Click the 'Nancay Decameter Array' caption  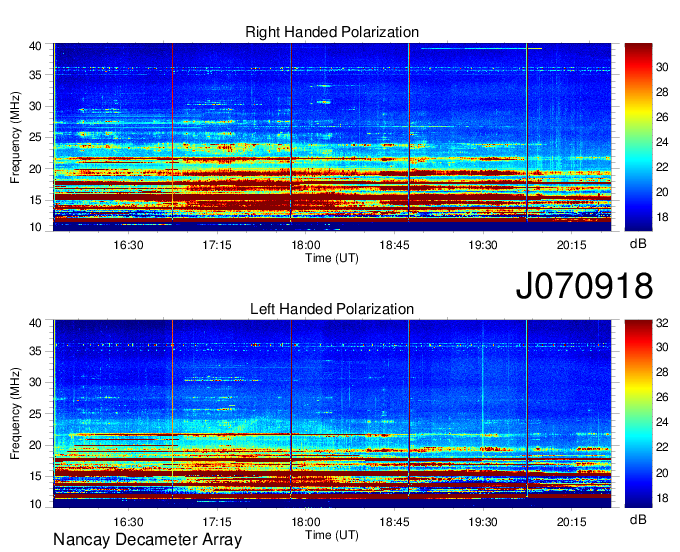(x=147, y=539)
